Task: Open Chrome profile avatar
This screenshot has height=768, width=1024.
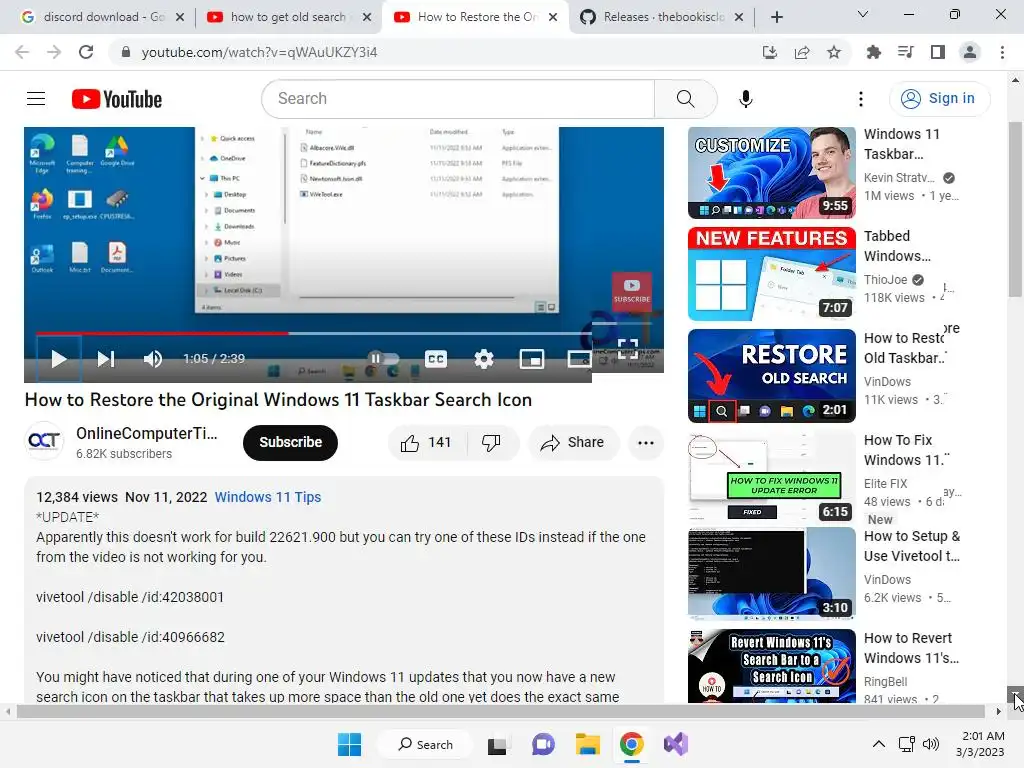Action: click(970, 52)
